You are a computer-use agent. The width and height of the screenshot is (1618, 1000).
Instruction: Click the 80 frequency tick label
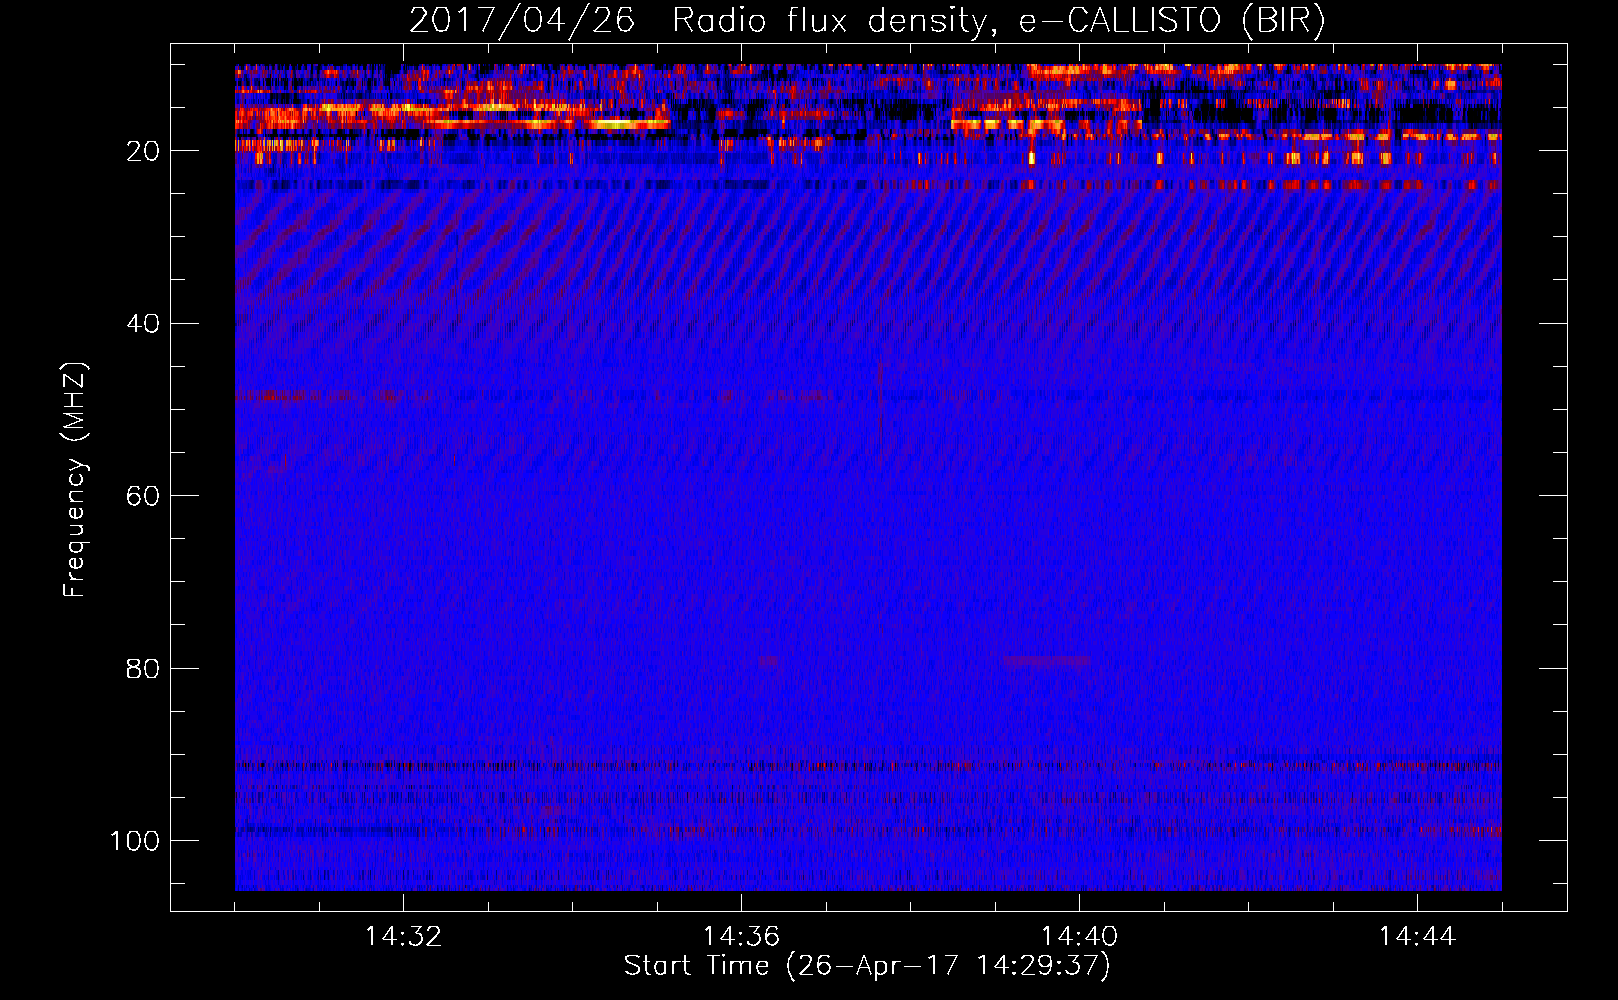[x=143, y=669]
